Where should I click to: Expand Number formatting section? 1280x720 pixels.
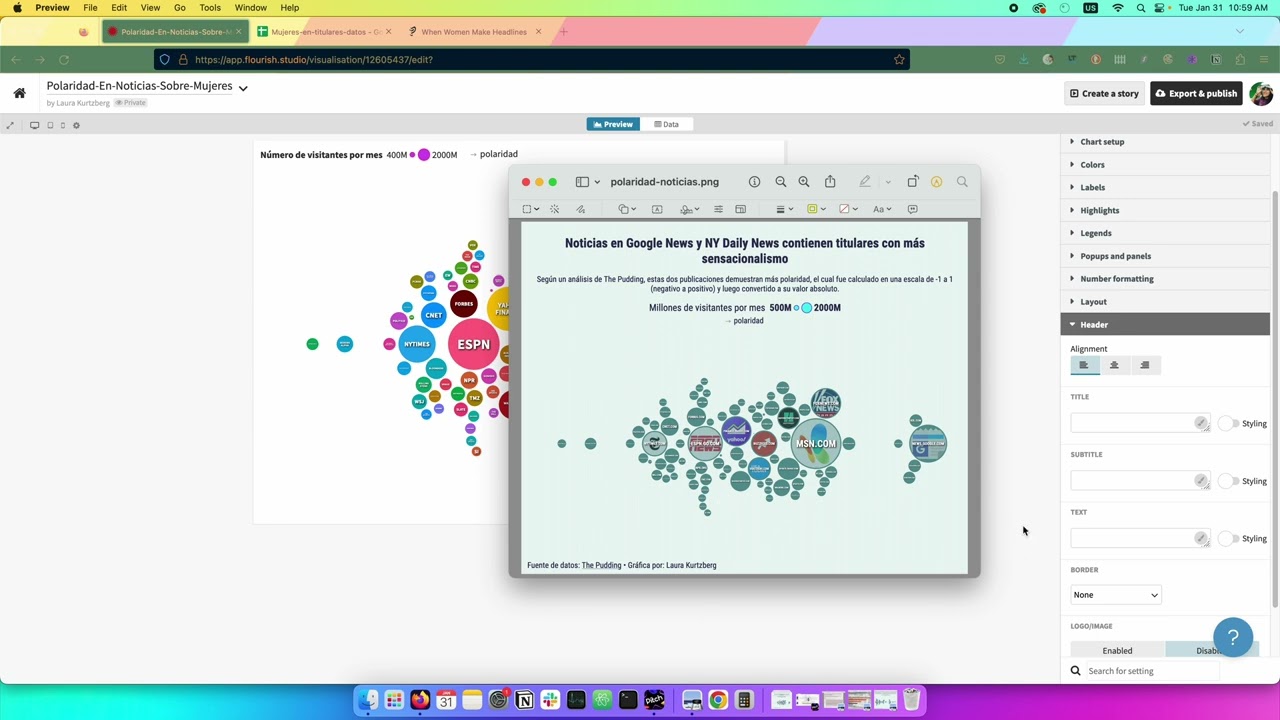[x=1165, y=279]
